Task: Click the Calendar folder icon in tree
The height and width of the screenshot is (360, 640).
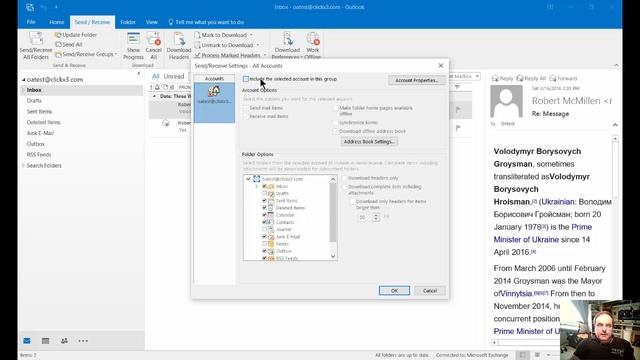Action: pyautogui.click(x=270, y=215)
